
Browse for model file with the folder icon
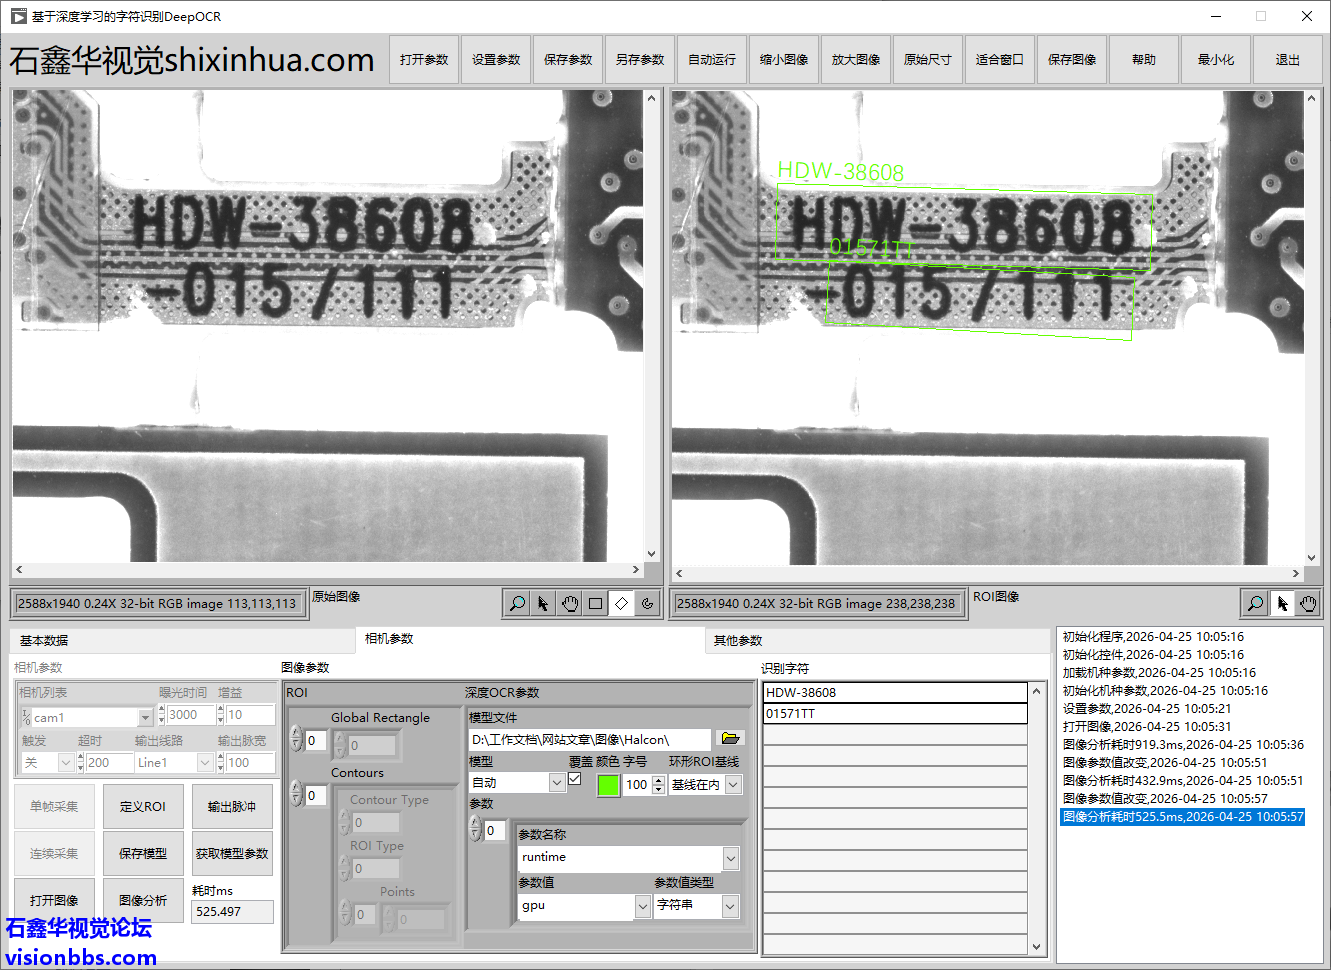pos(731,739)
